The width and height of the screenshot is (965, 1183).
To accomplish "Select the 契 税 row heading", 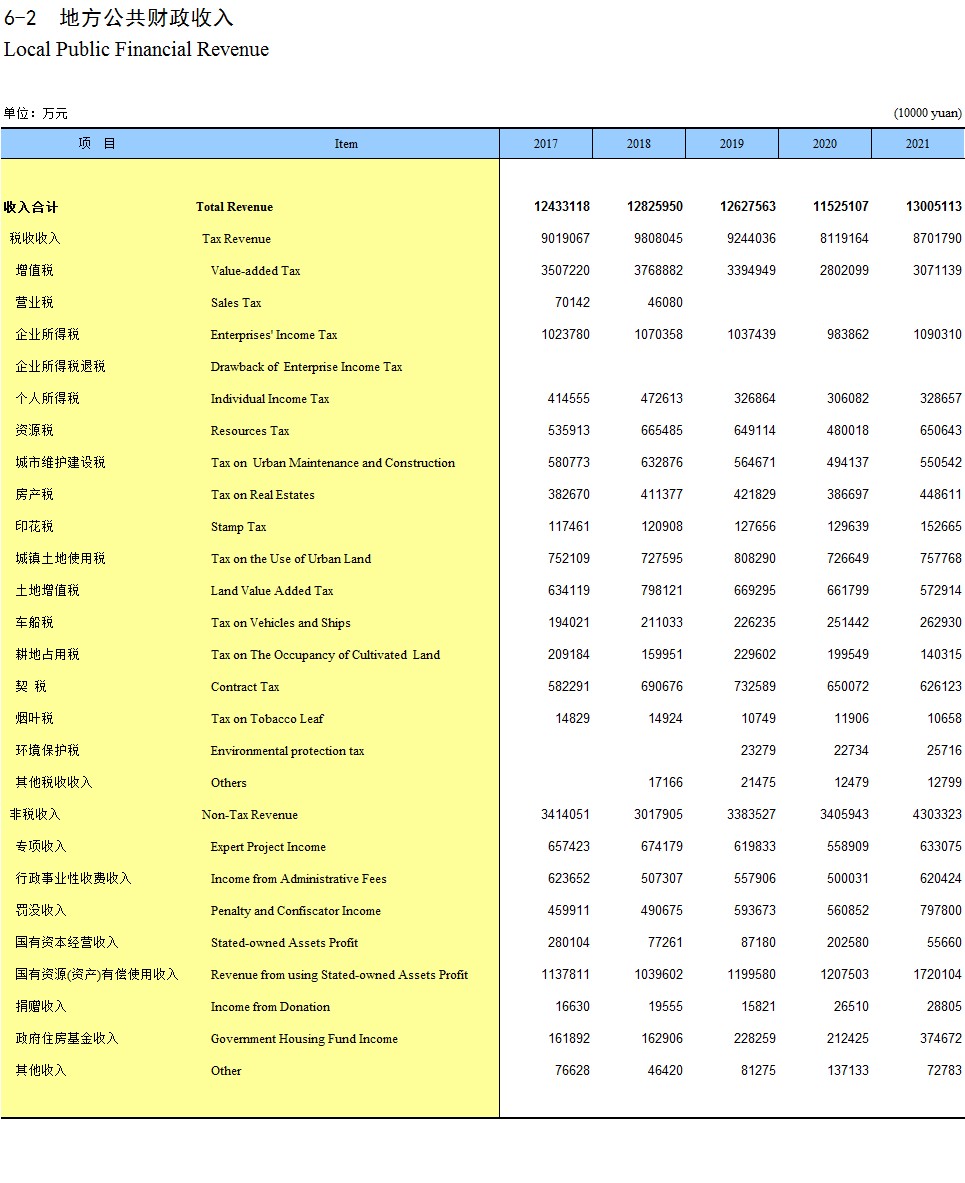I will pos(31,687).
